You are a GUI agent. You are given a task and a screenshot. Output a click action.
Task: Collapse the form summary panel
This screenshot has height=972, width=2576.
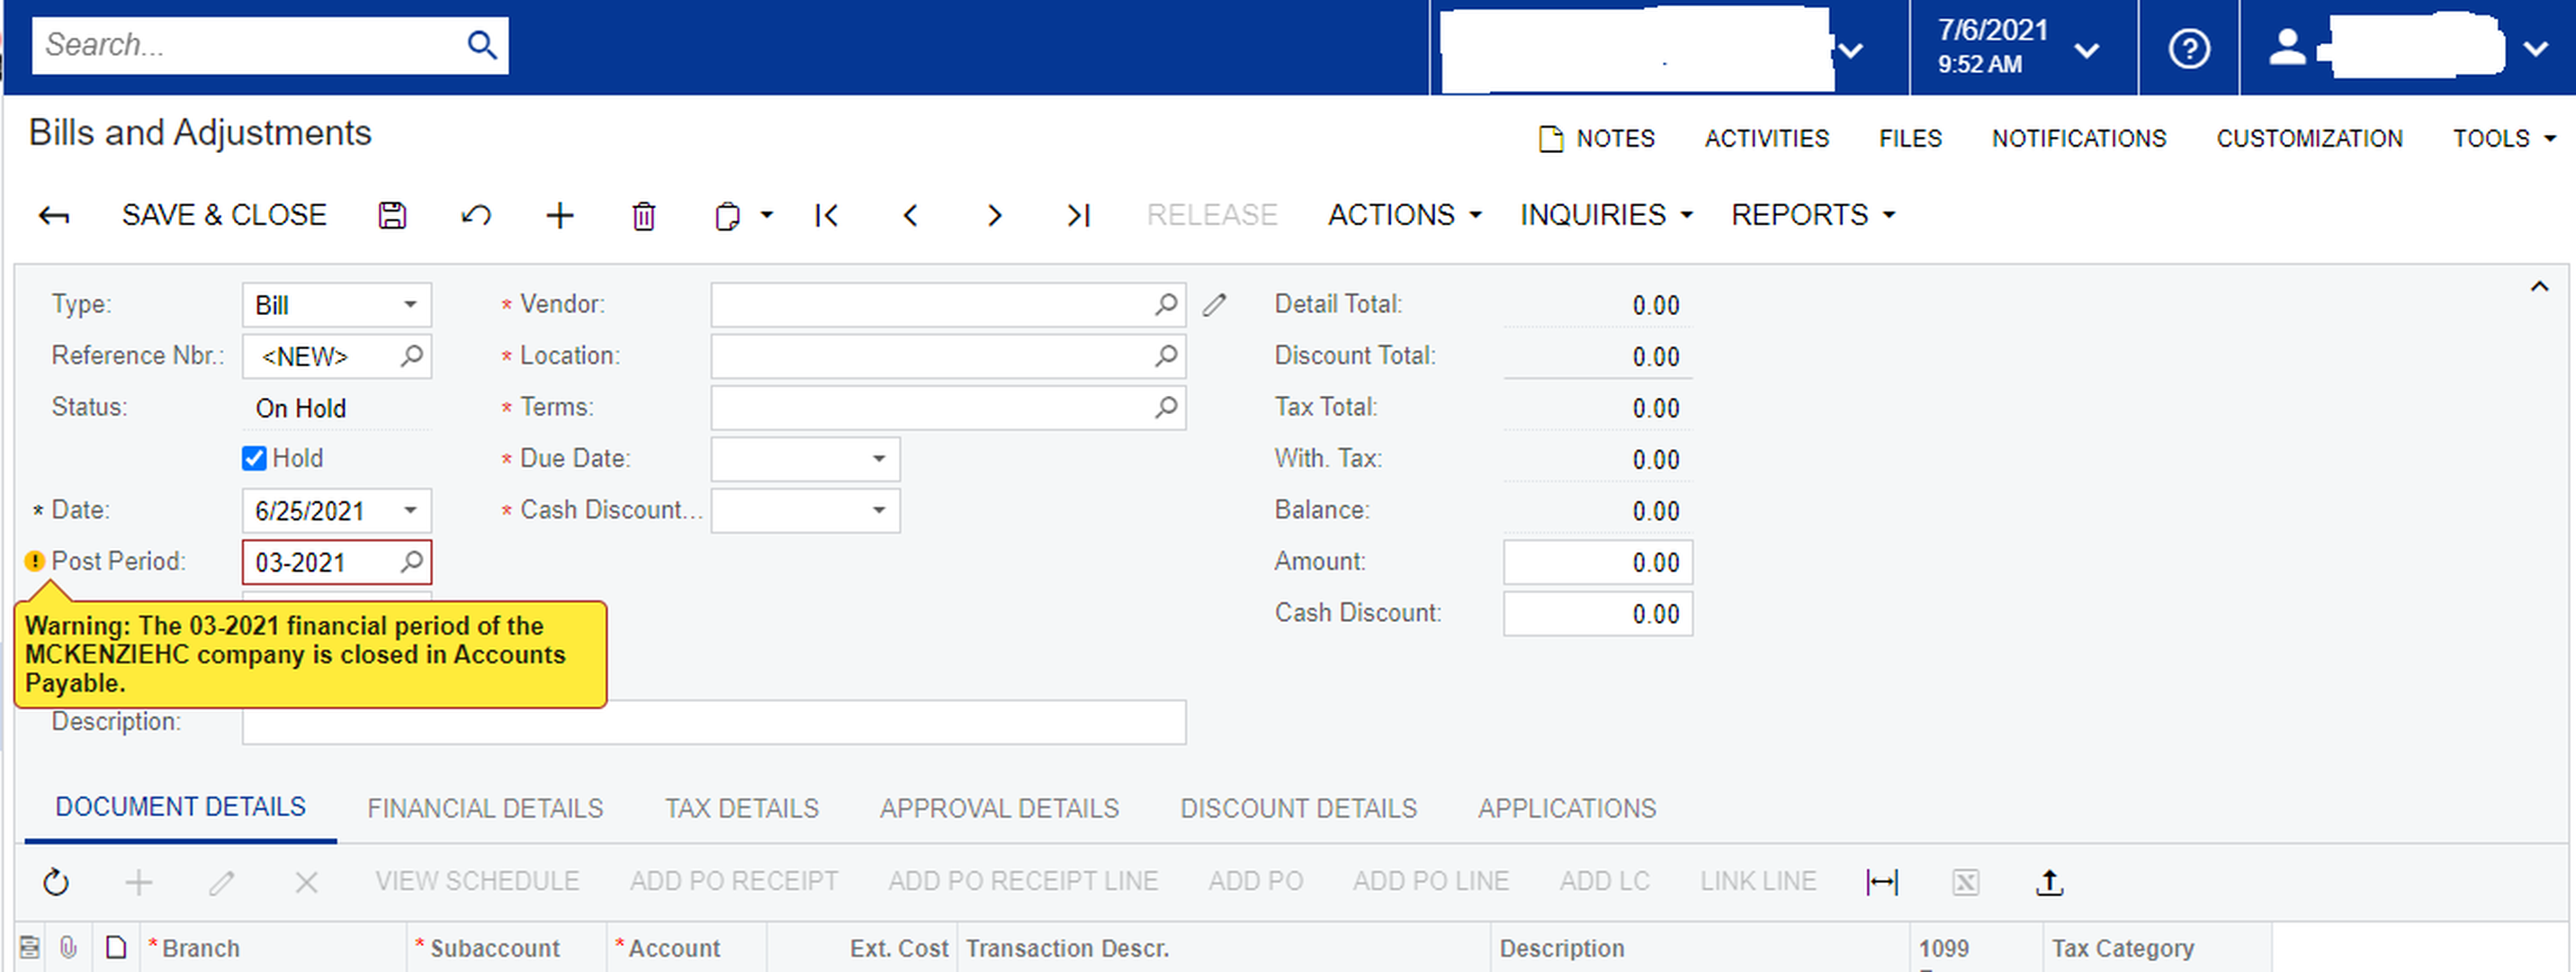[2538, 287]
